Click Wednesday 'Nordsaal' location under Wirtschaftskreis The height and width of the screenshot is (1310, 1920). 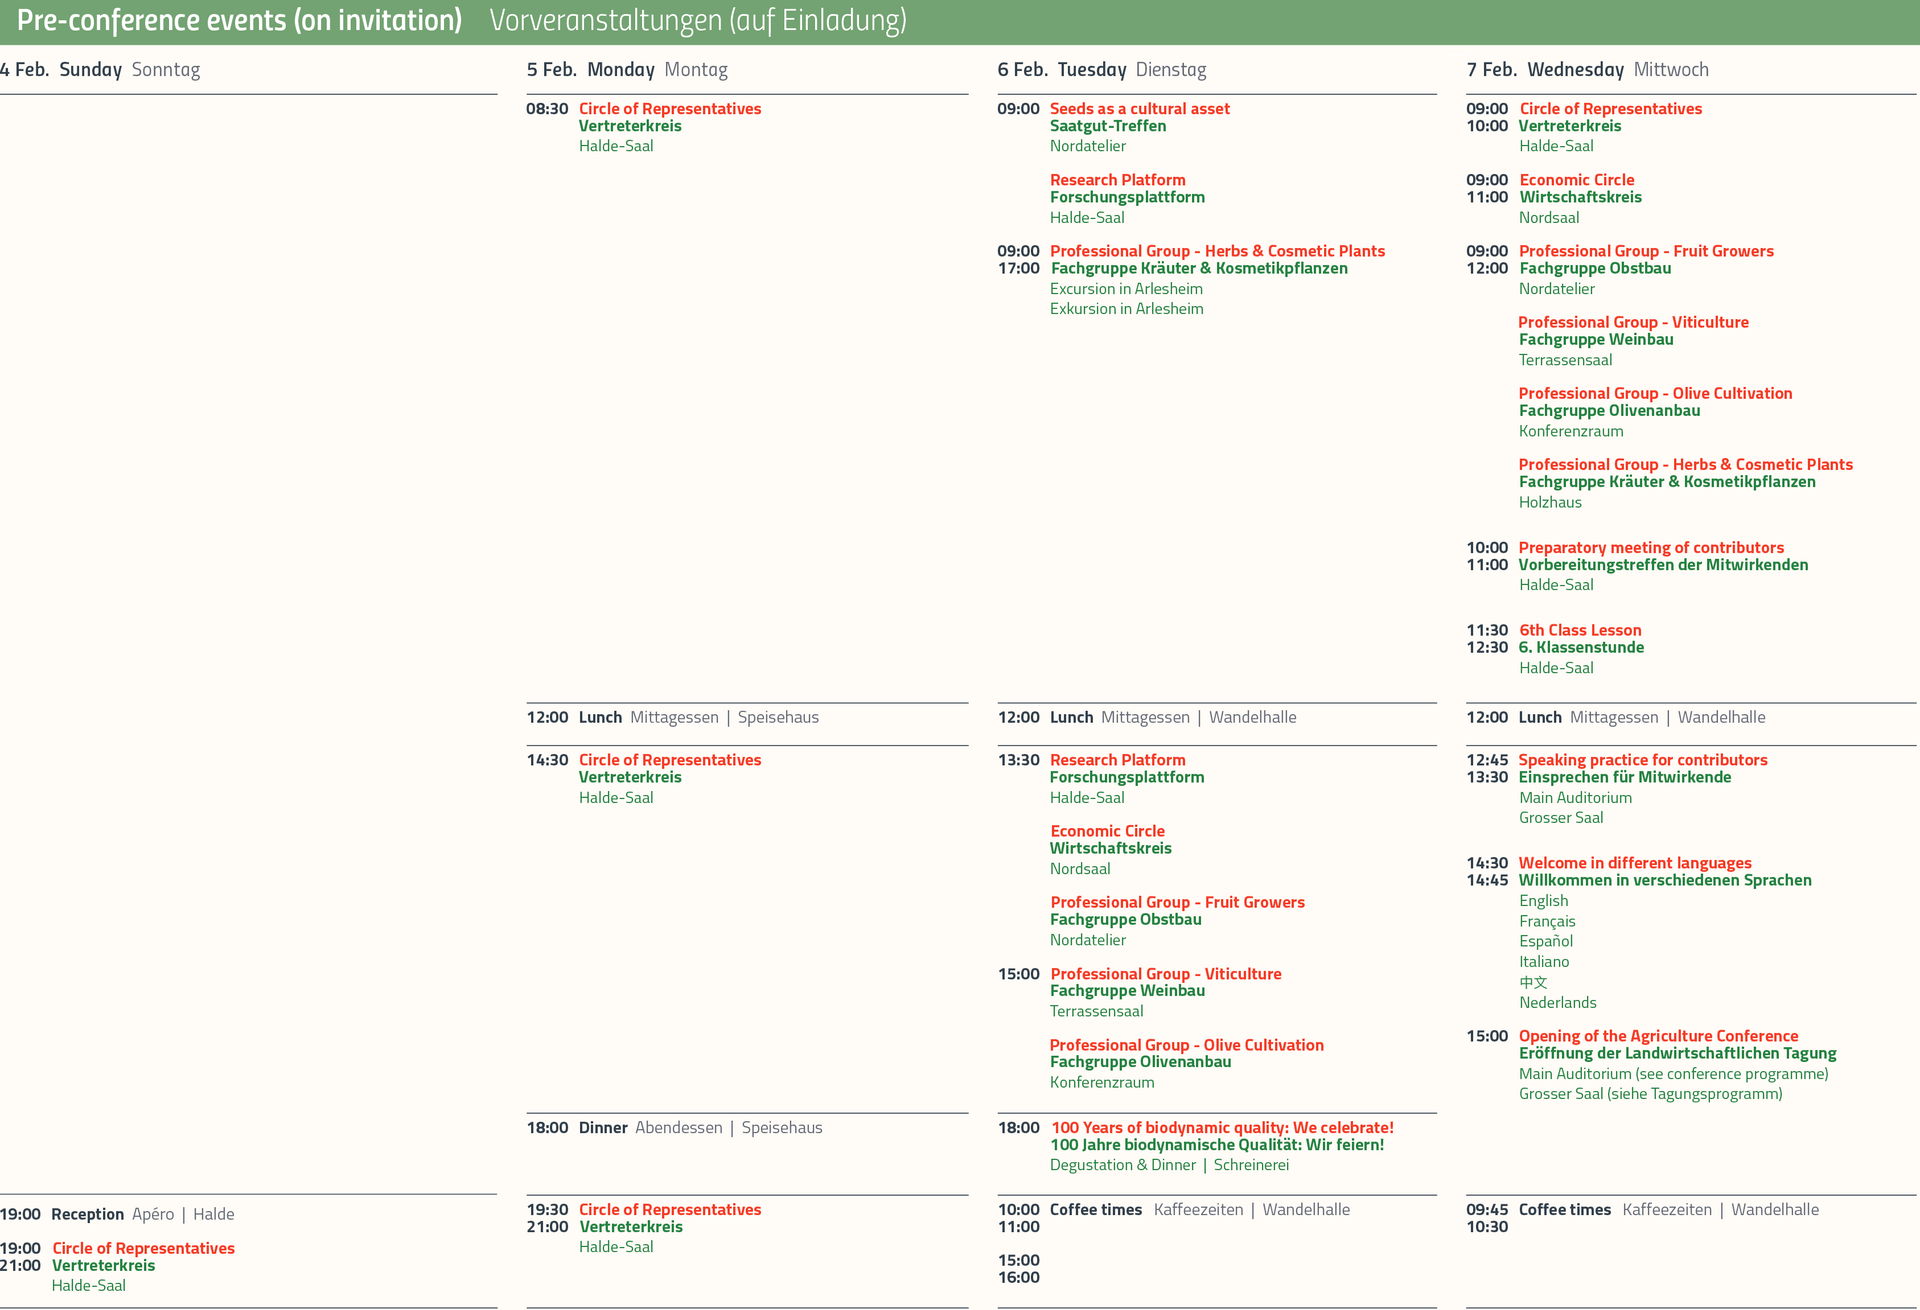pos(1549,218)
